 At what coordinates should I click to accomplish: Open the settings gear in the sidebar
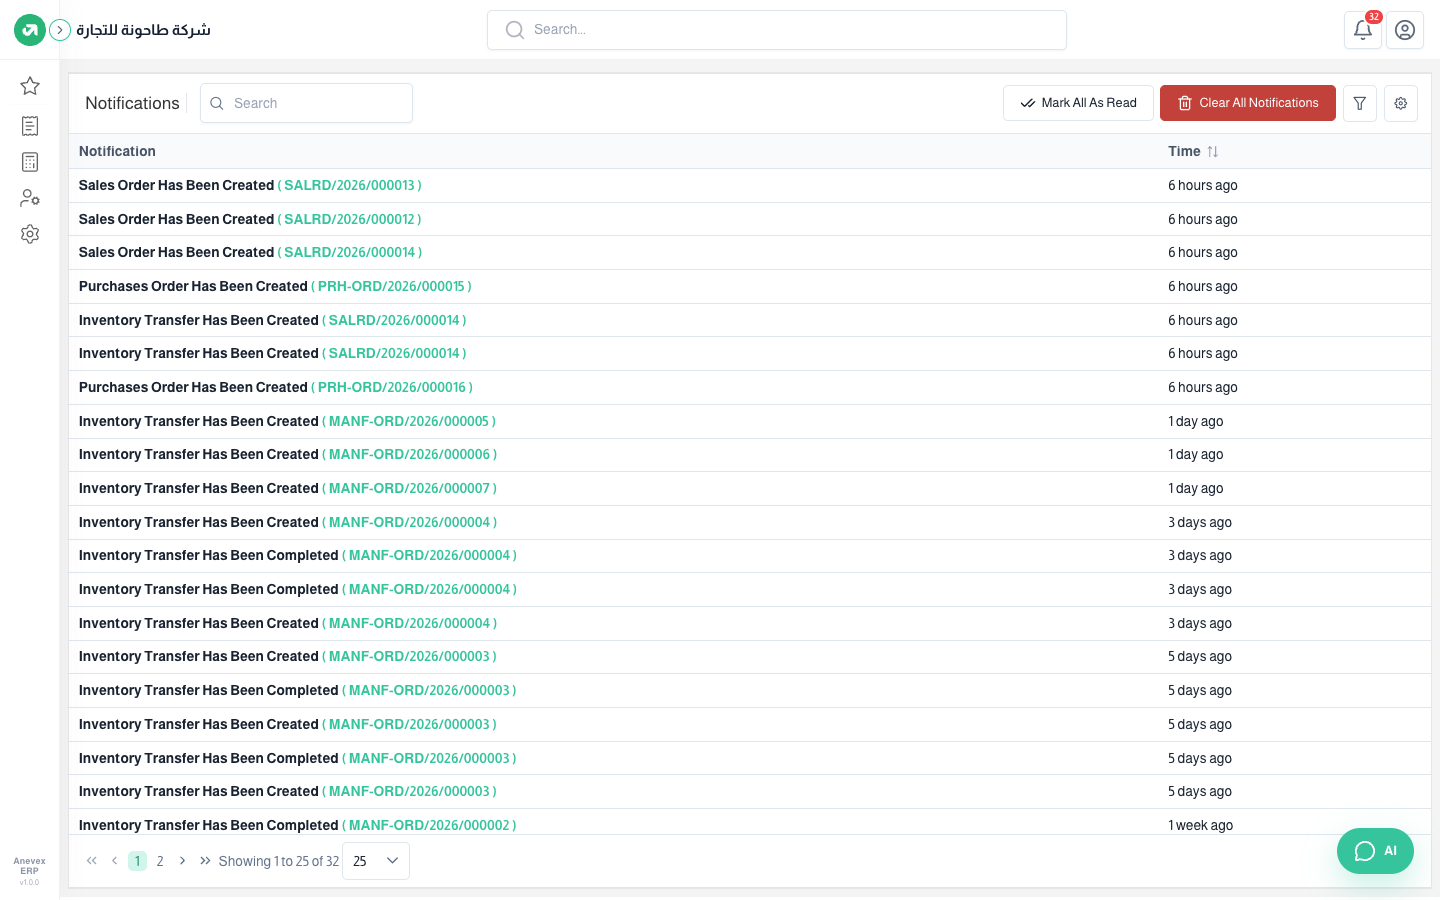pyautogui.click(x=30, y=234)
